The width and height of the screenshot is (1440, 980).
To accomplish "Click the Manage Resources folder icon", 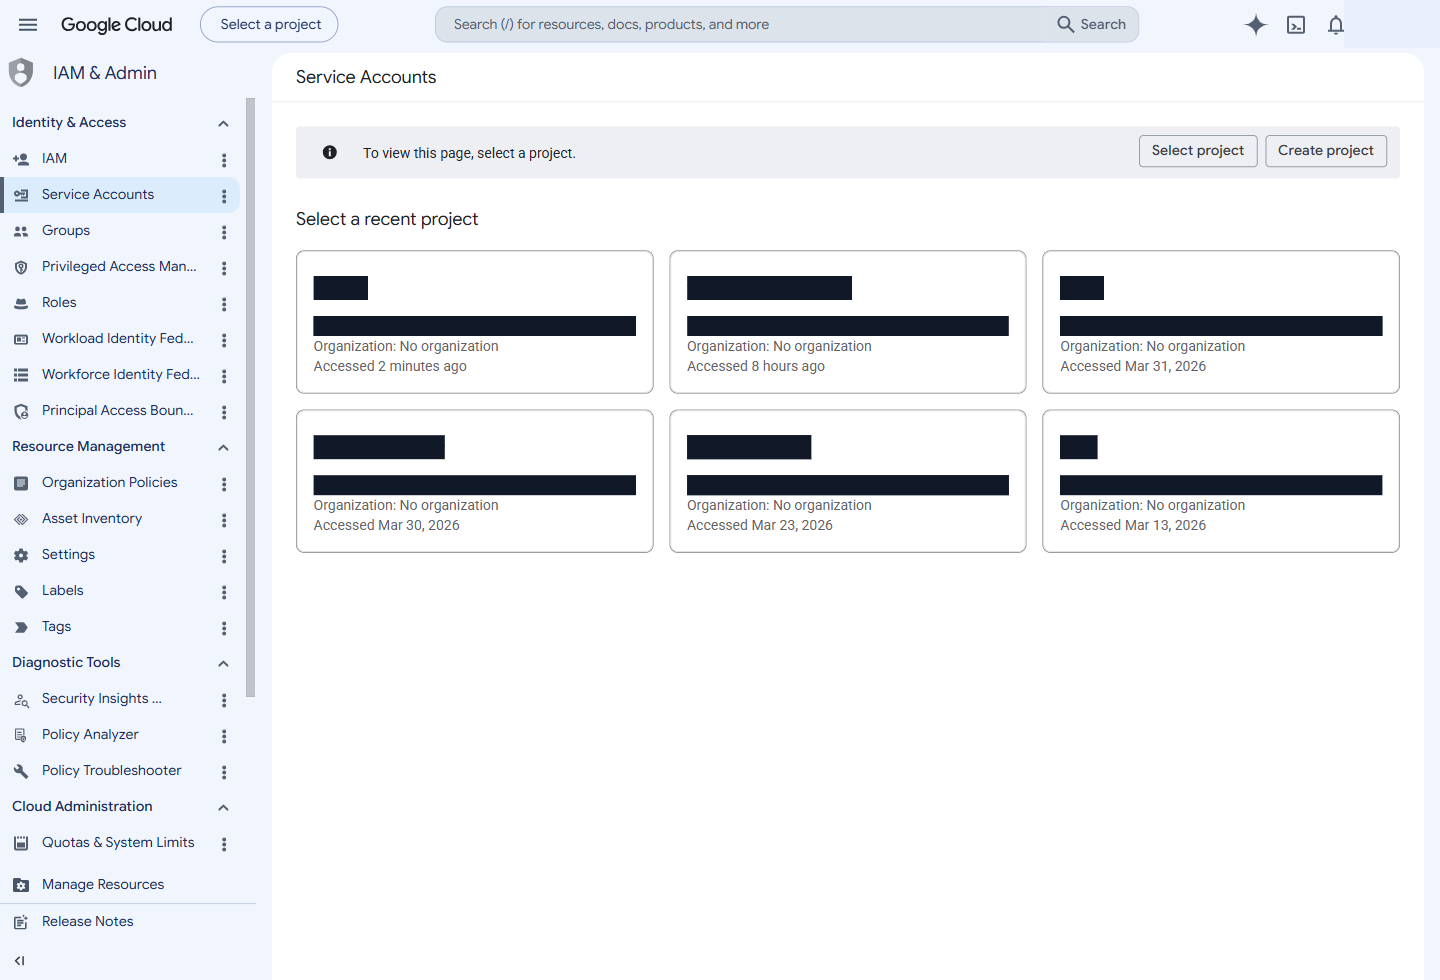I will (21, 885).
